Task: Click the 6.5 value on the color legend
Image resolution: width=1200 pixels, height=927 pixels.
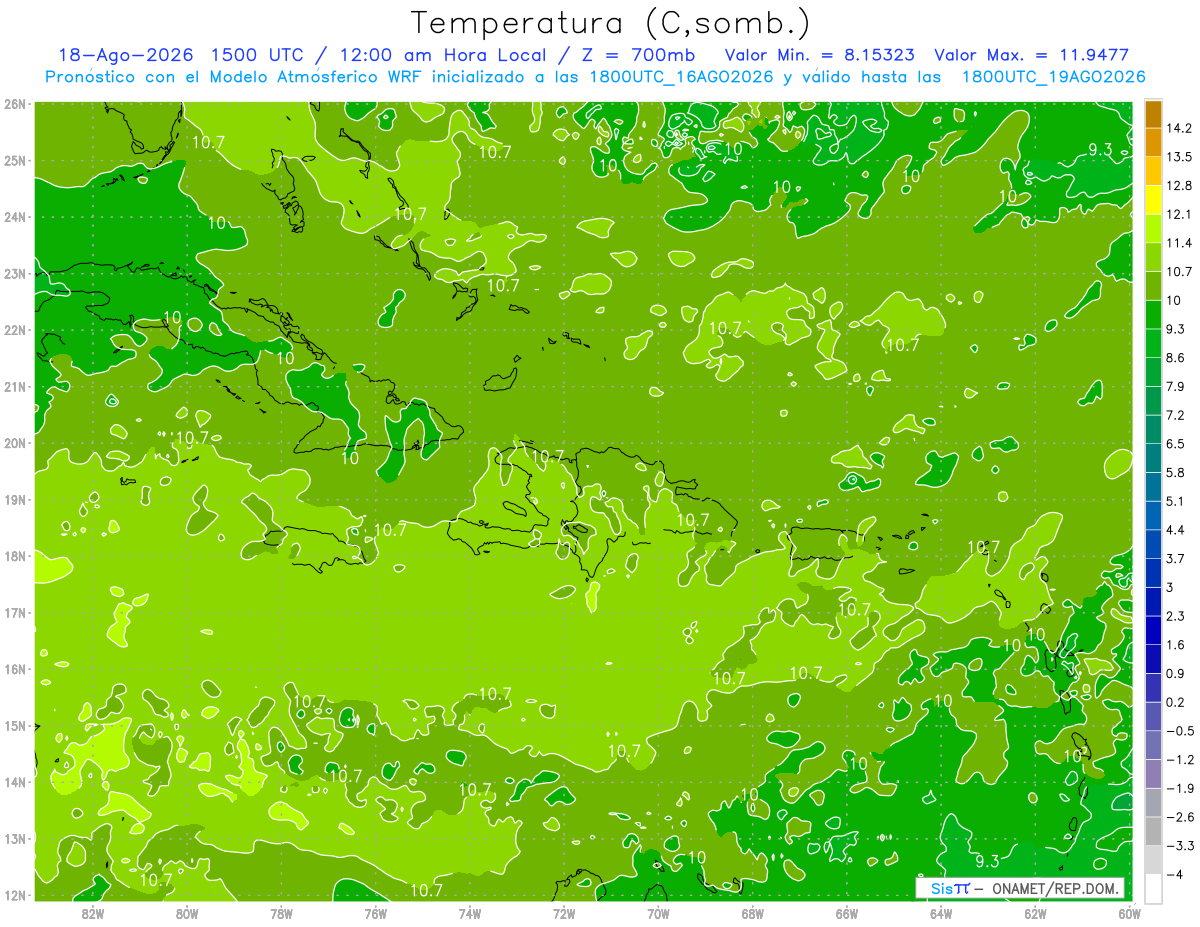Action: (x=1176, y=443)
